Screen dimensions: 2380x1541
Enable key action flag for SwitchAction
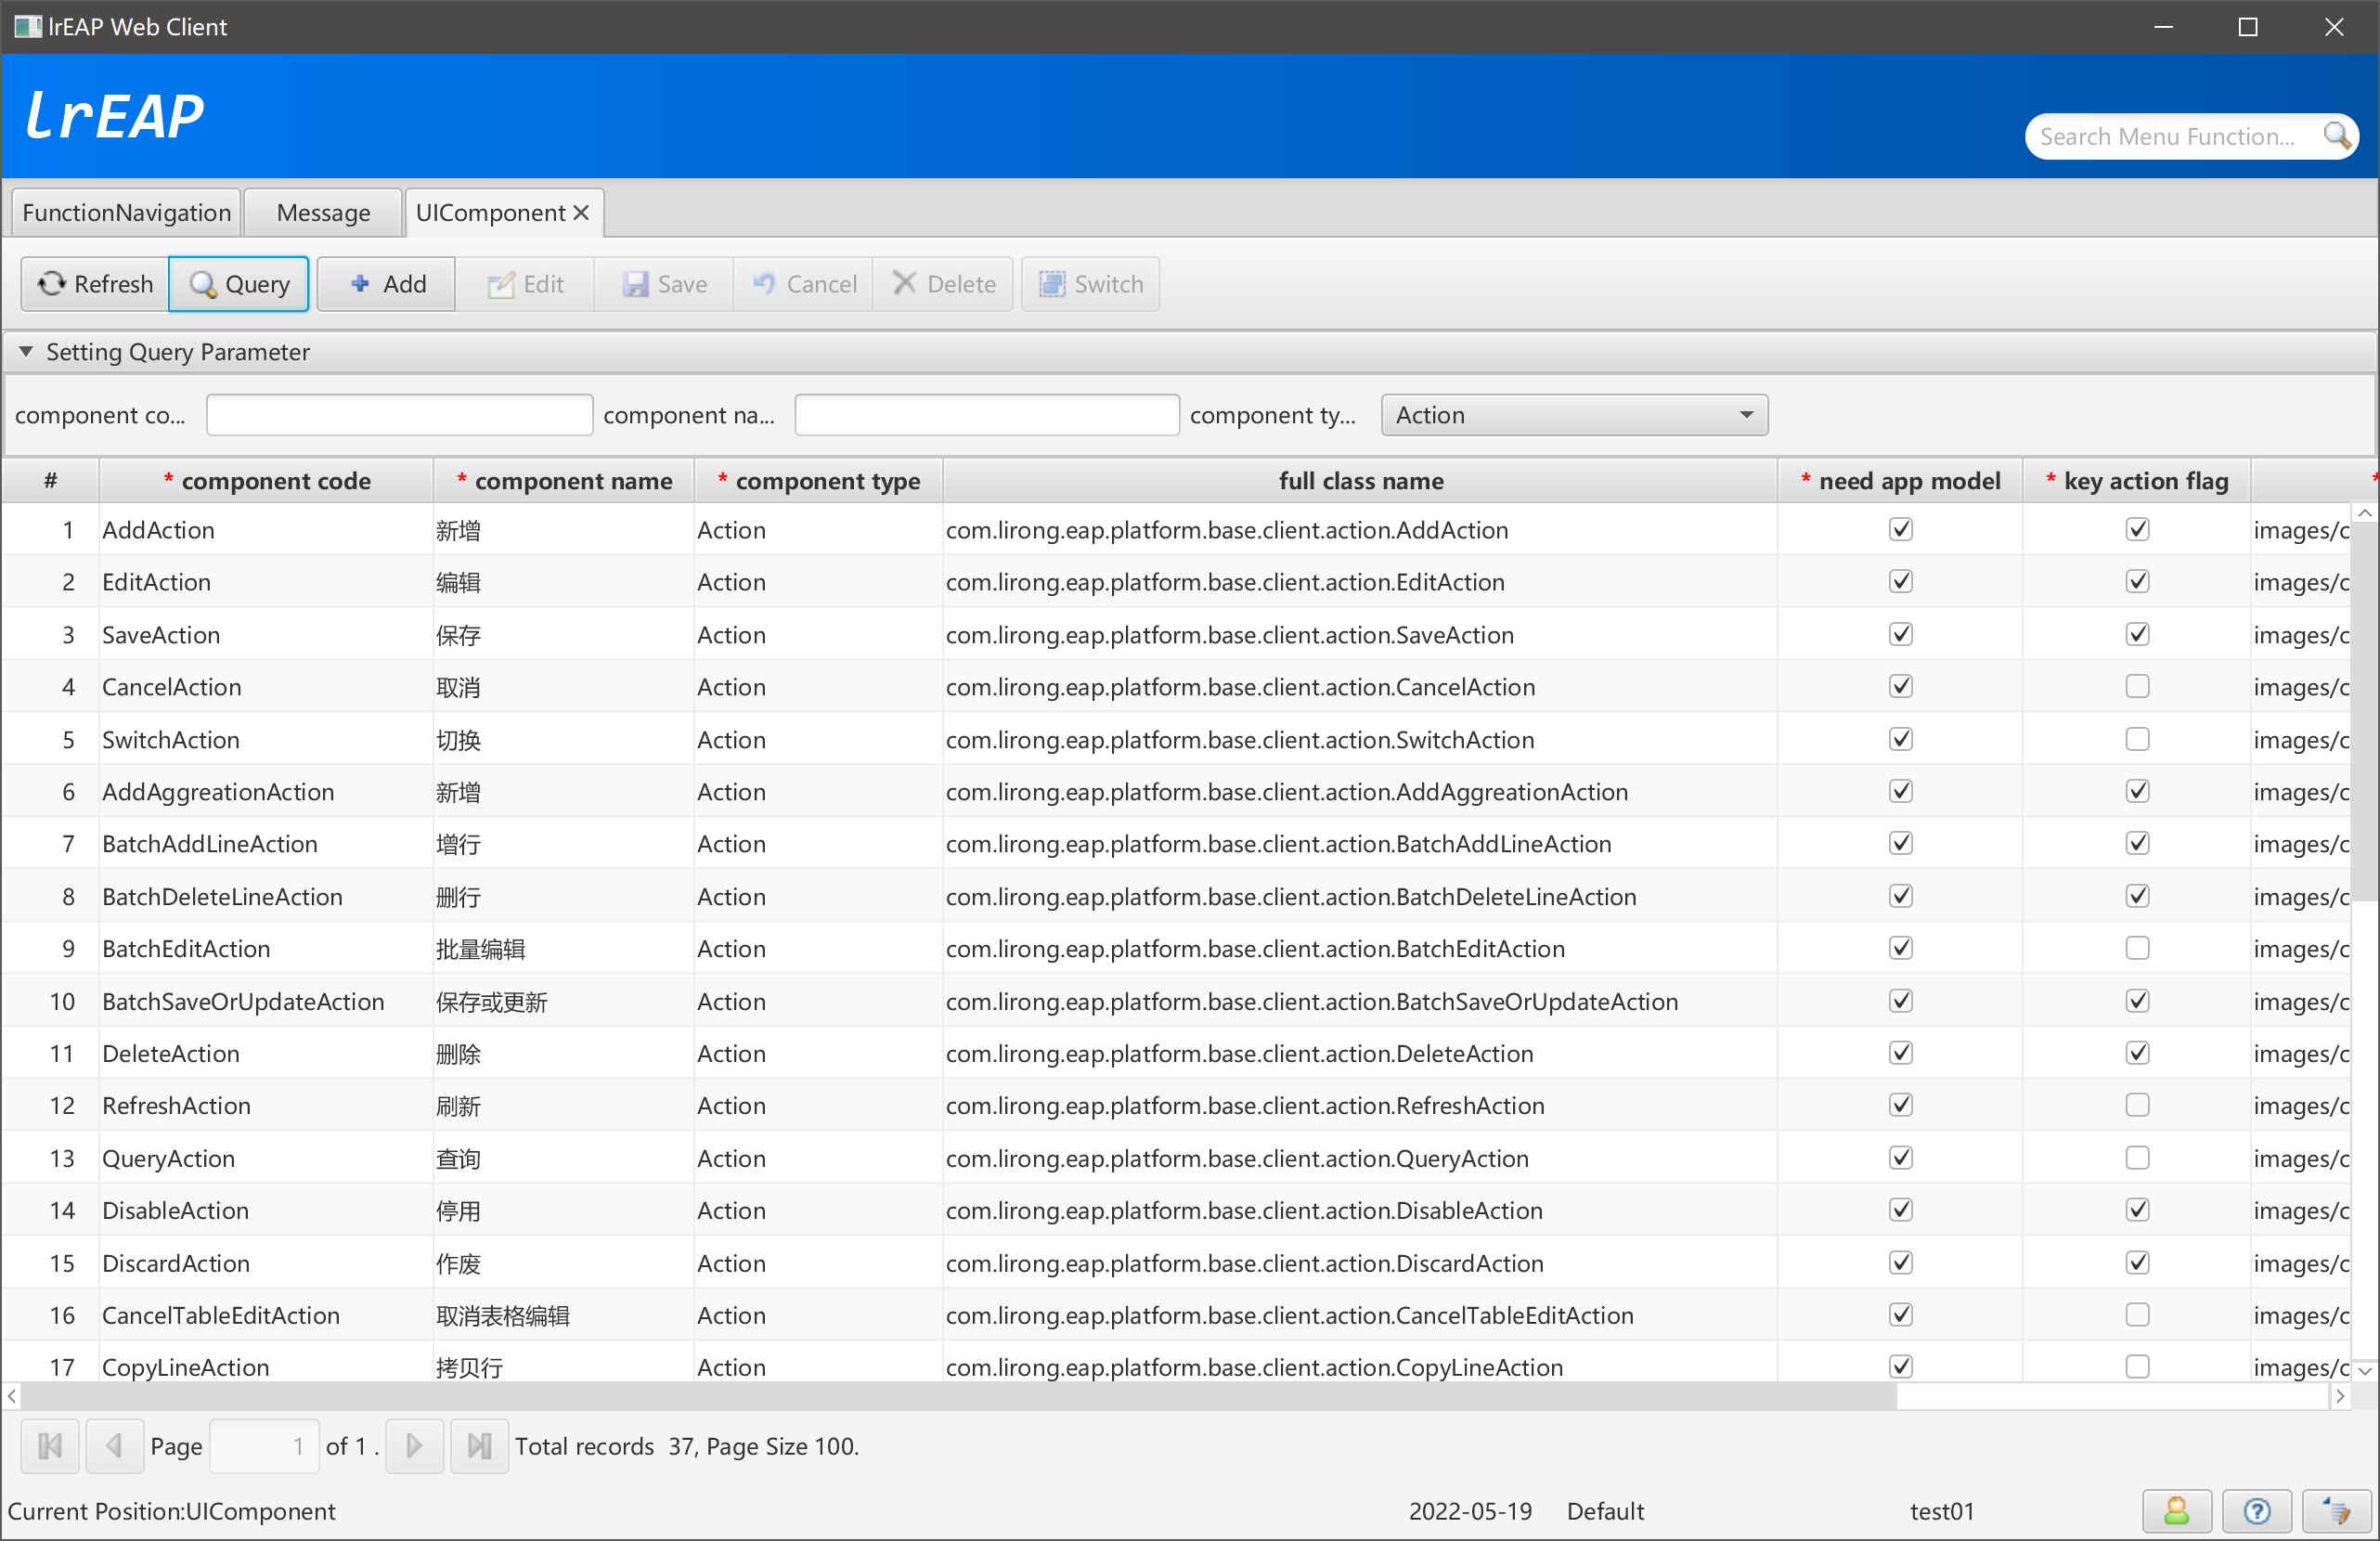(2137, 739)
